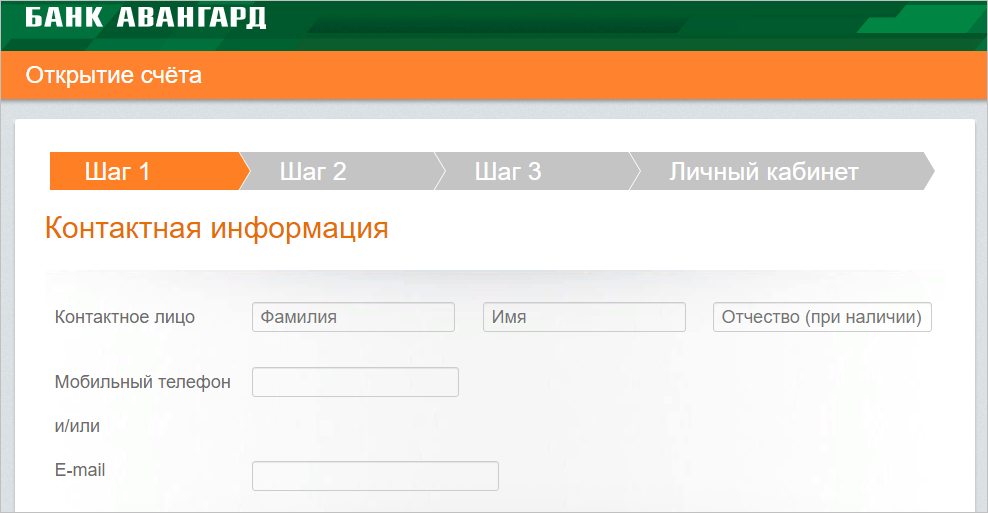Viewport: 988px width, 513px height.
Task: Open the Личный кабинет step tab
Action: coord(781,171)
